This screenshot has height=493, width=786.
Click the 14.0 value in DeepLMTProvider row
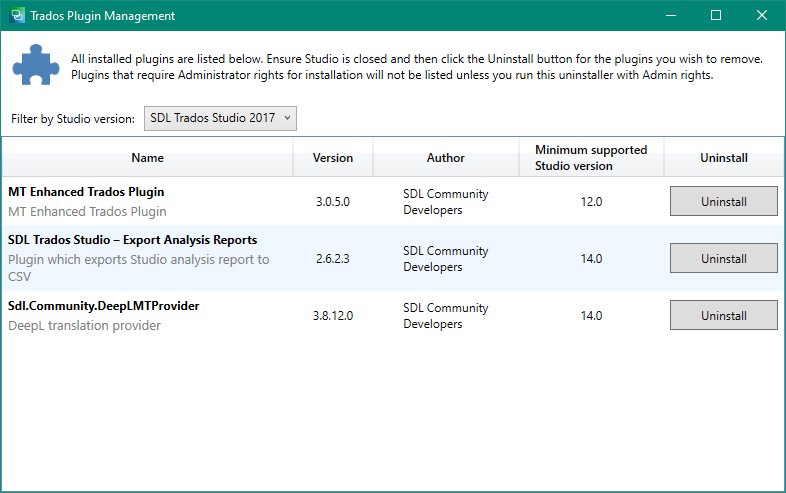pos(591,315)
